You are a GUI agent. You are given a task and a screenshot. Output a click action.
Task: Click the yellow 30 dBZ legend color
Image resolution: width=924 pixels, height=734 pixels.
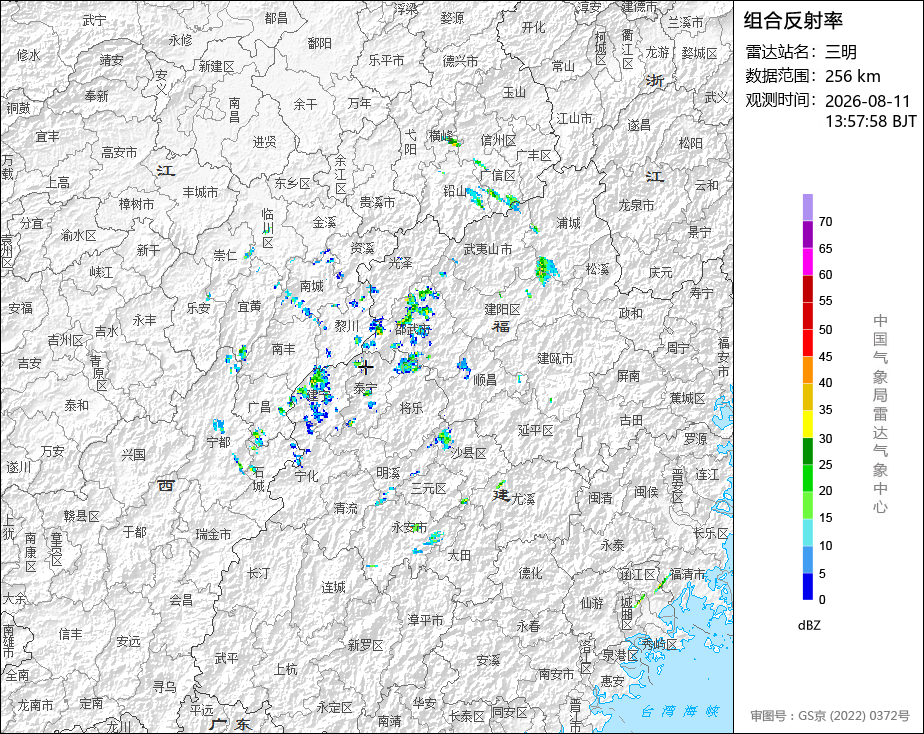click(x=807, y=424)
